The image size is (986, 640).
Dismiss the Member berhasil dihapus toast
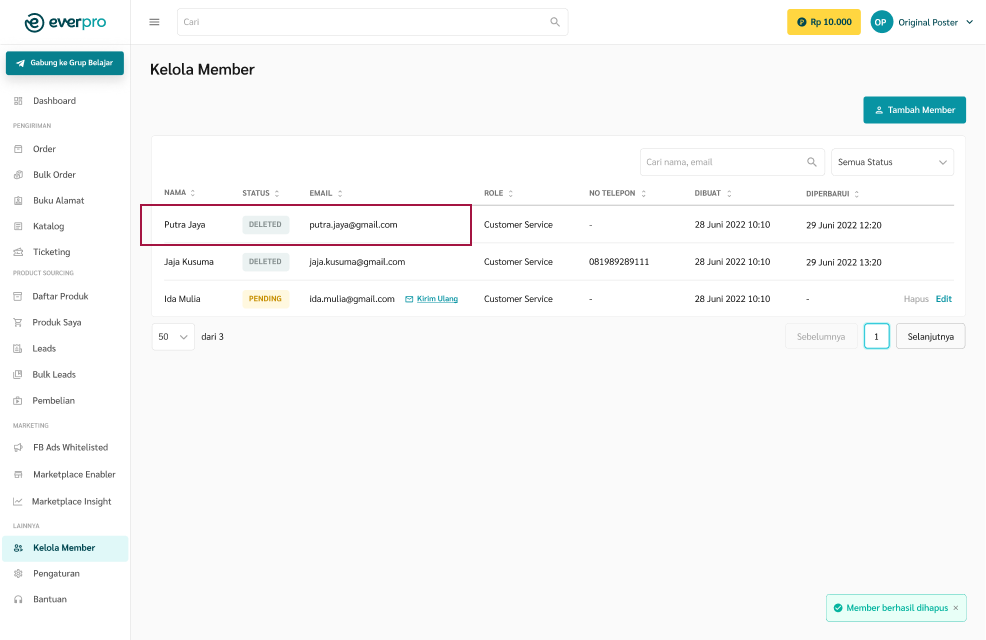(956, 608)
